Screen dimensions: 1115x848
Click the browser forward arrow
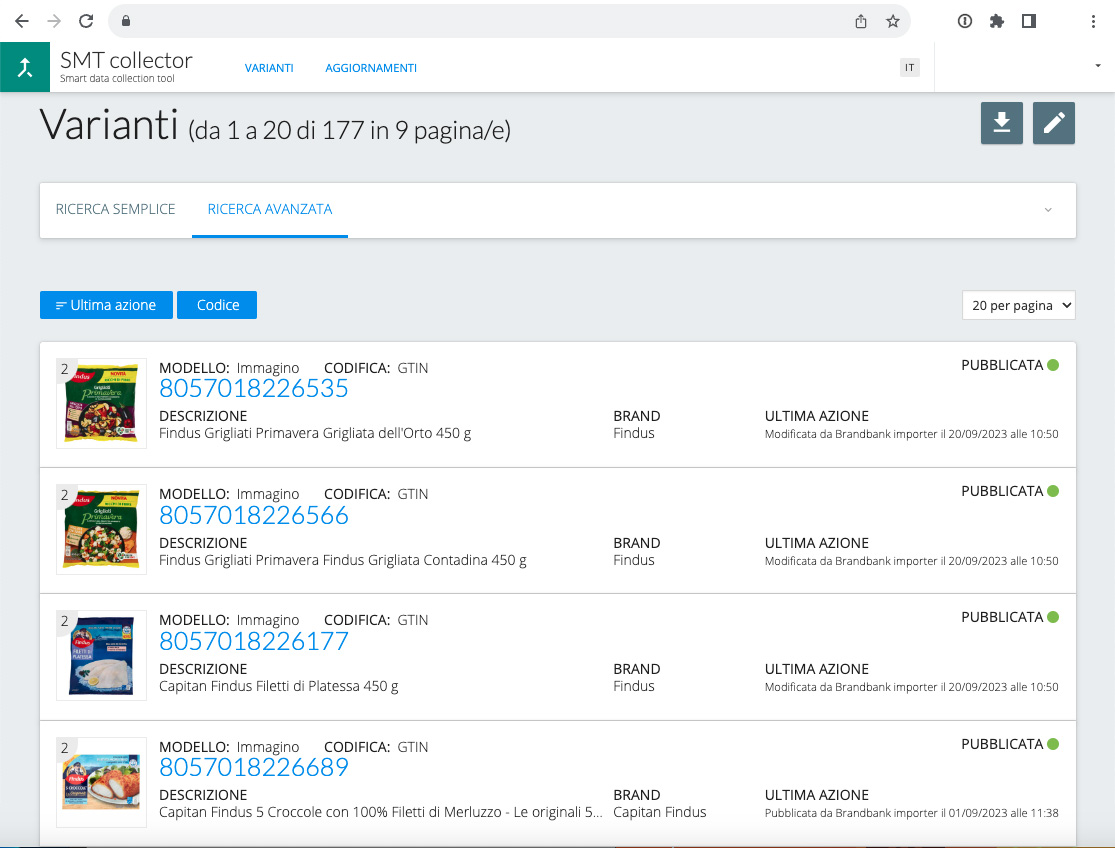click(54, 21)
